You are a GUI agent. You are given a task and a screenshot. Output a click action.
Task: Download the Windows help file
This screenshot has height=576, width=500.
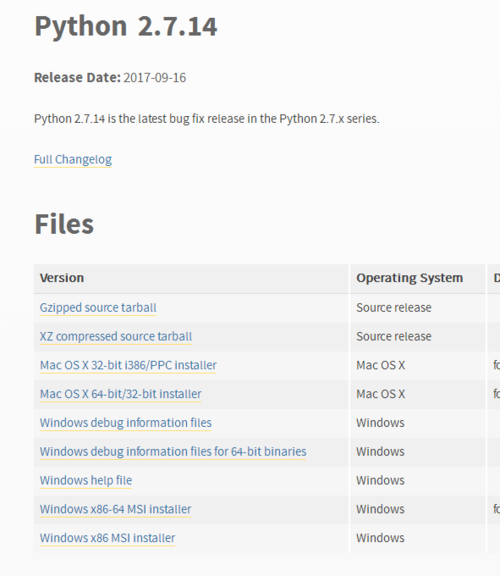86,480
